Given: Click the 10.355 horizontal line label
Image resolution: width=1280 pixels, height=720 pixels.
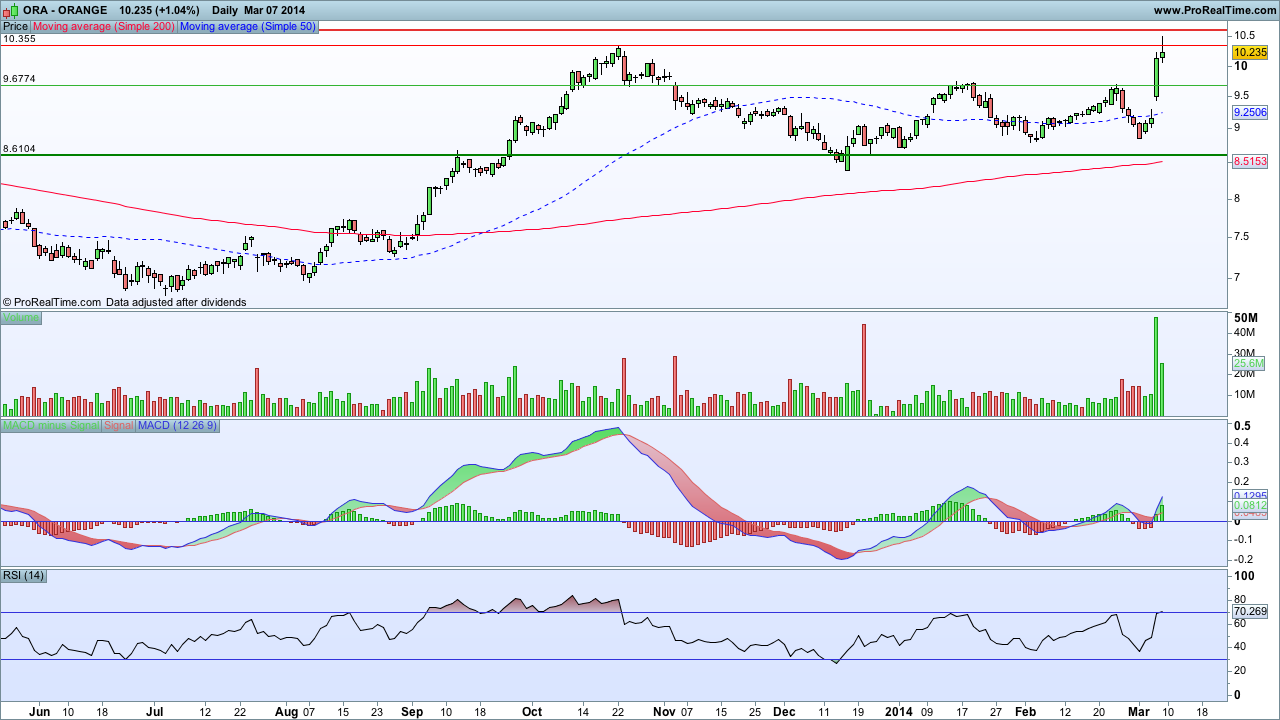Looking at the screenshot, I should pos(20,38).
